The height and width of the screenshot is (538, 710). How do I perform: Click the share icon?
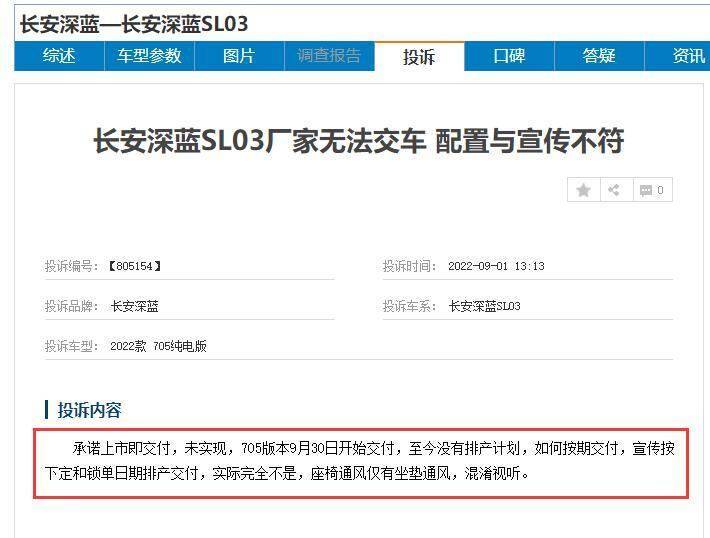(x=615, y=190)
